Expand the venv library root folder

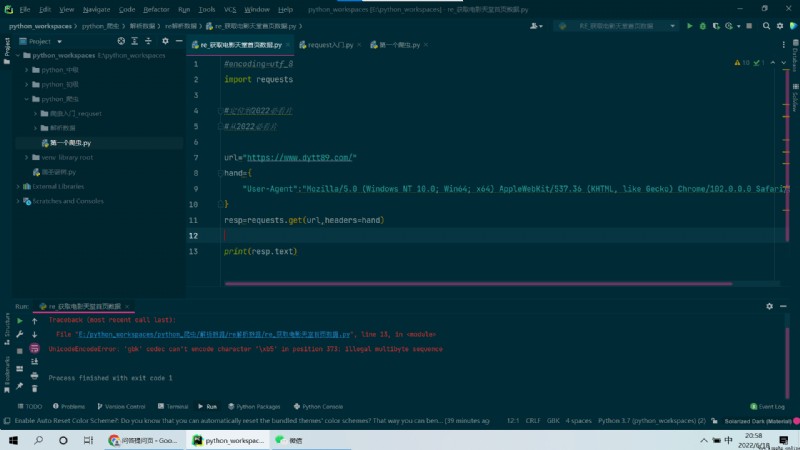27,157
